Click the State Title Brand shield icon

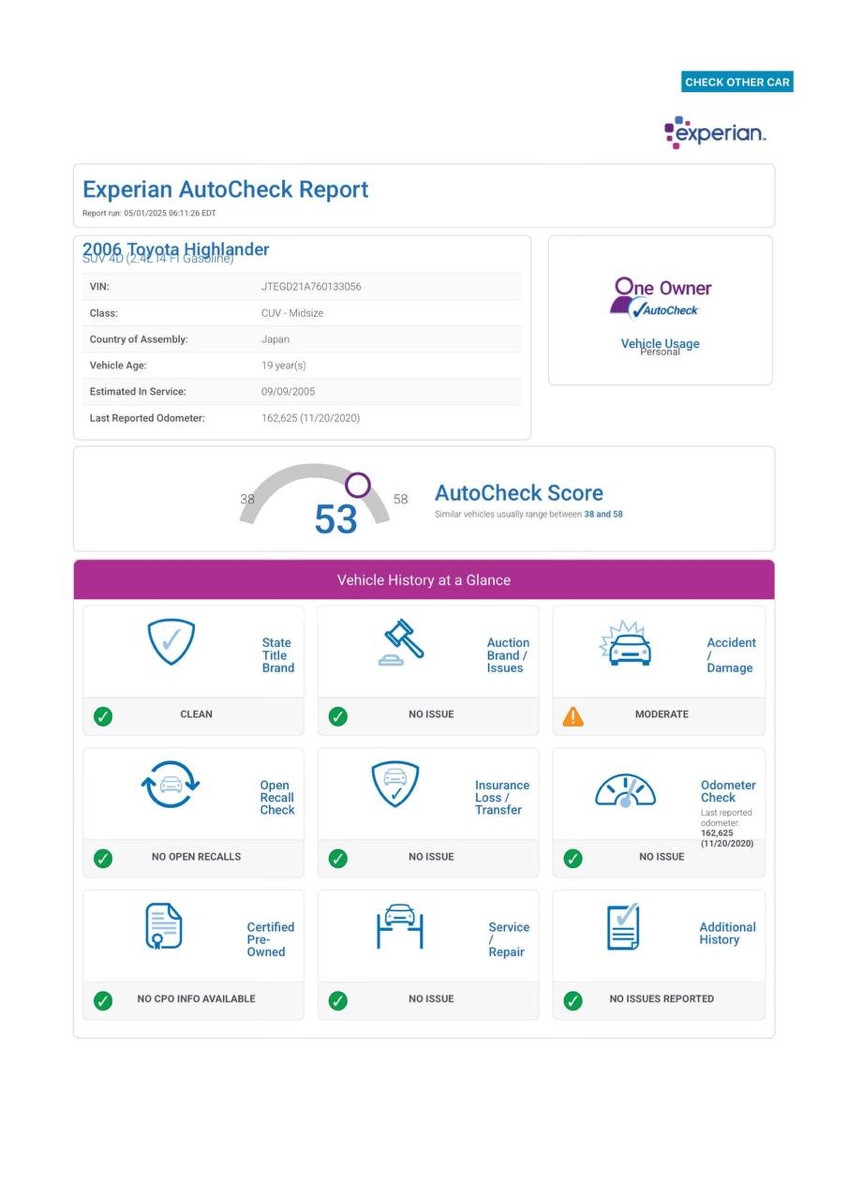click(171, 642)
